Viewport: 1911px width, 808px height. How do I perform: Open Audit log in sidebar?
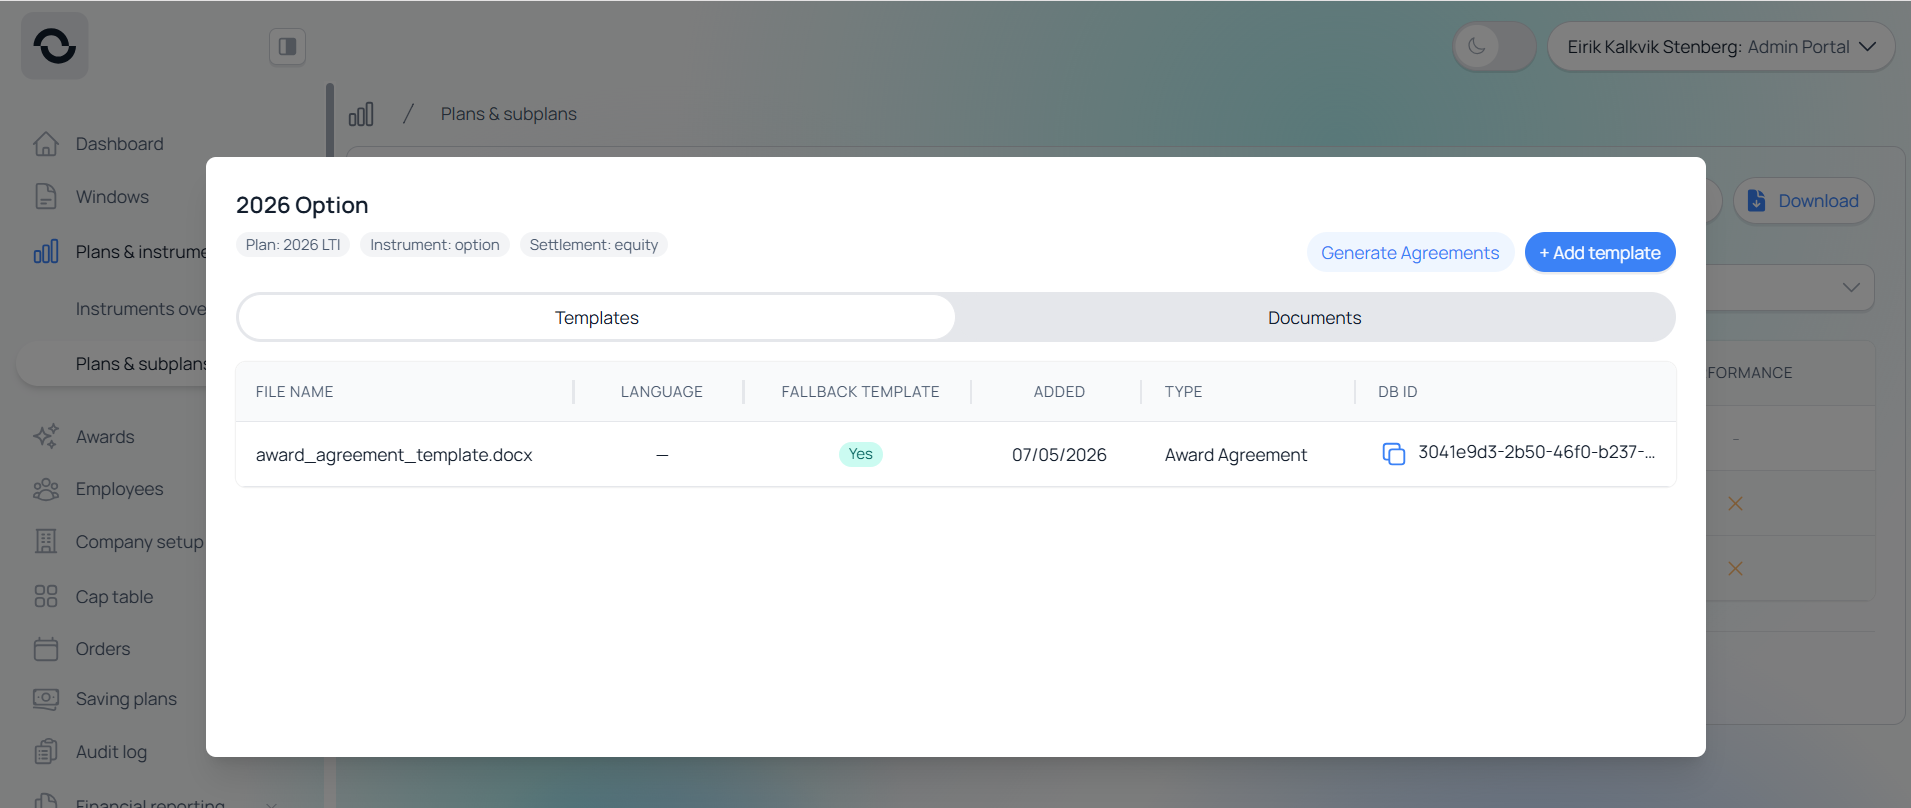(x=111, y=752)
